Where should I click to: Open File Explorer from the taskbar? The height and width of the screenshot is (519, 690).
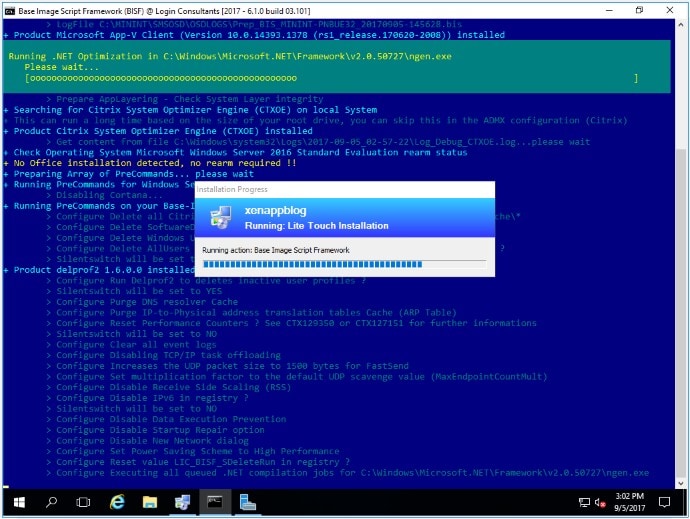pos(150,502)
